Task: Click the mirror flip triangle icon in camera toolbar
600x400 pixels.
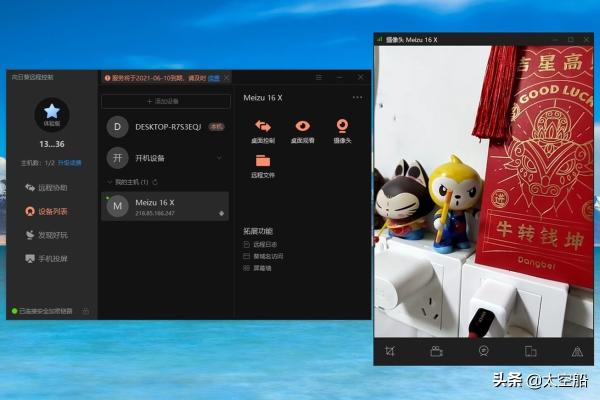Action: click(577, 351)
